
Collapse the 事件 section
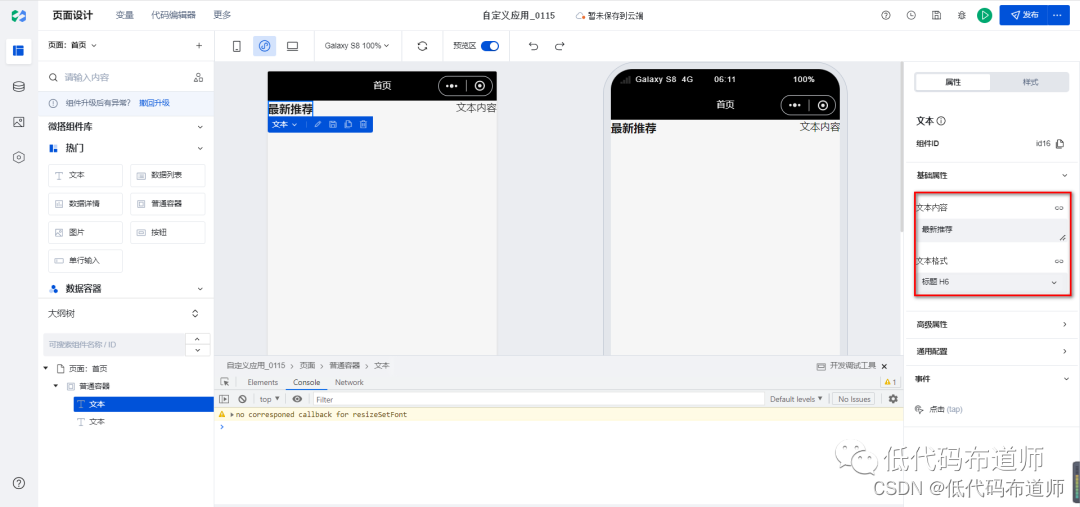[x=1065, y=379]
